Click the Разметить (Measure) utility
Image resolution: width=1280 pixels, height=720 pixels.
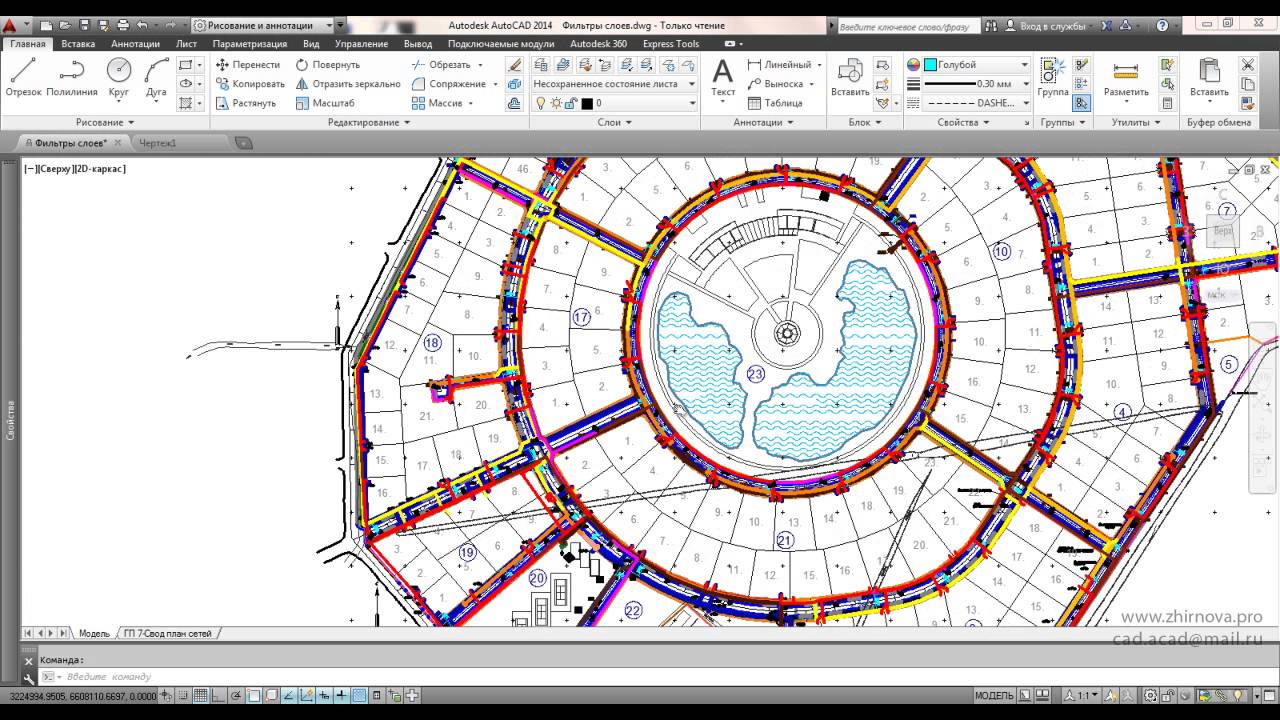tap(1126, 78)
